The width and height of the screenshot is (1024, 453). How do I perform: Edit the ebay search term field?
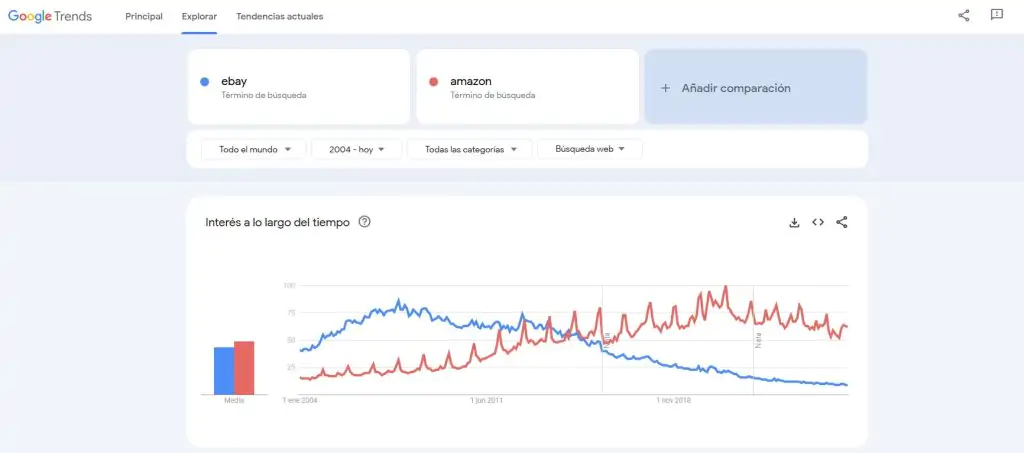[x=300, y=81]
